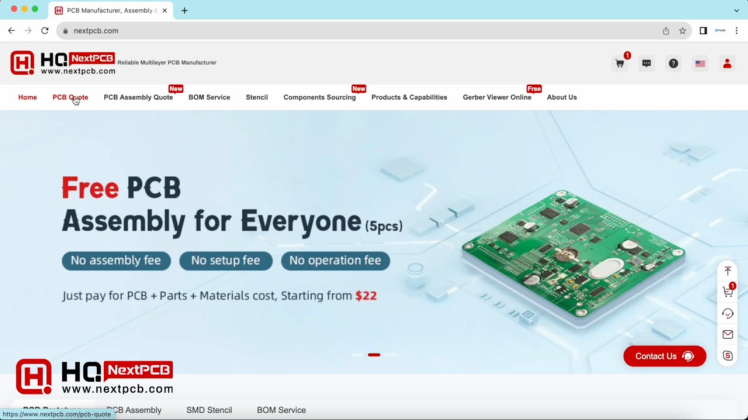The width and height of the screenshot is (748, 420).
Task: Click browser back arrow
Action: pyautogui.click(x=11, y=31)
